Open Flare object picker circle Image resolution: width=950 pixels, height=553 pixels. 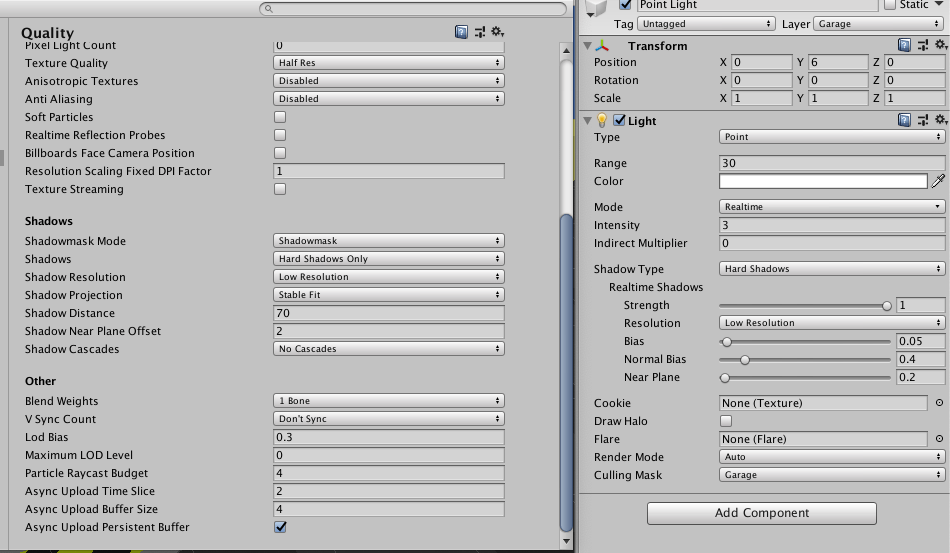point(939,439)
